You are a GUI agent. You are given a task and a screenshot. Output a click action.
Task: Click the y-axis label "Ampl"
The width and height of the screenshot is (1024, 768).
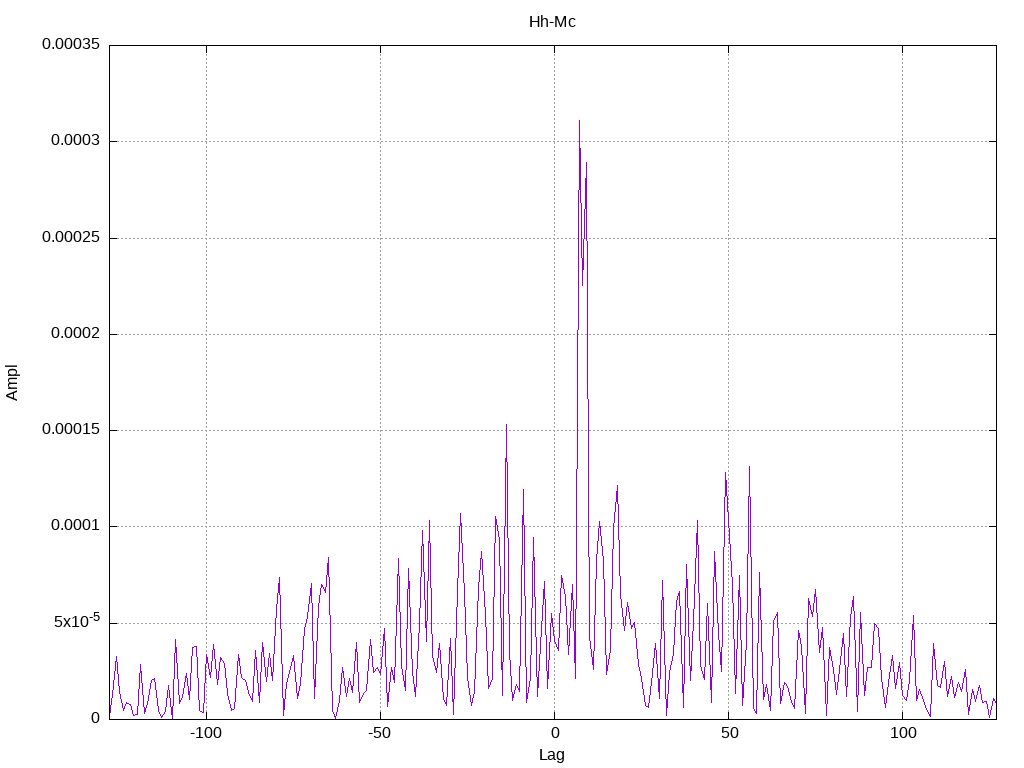tap(12, 383)
